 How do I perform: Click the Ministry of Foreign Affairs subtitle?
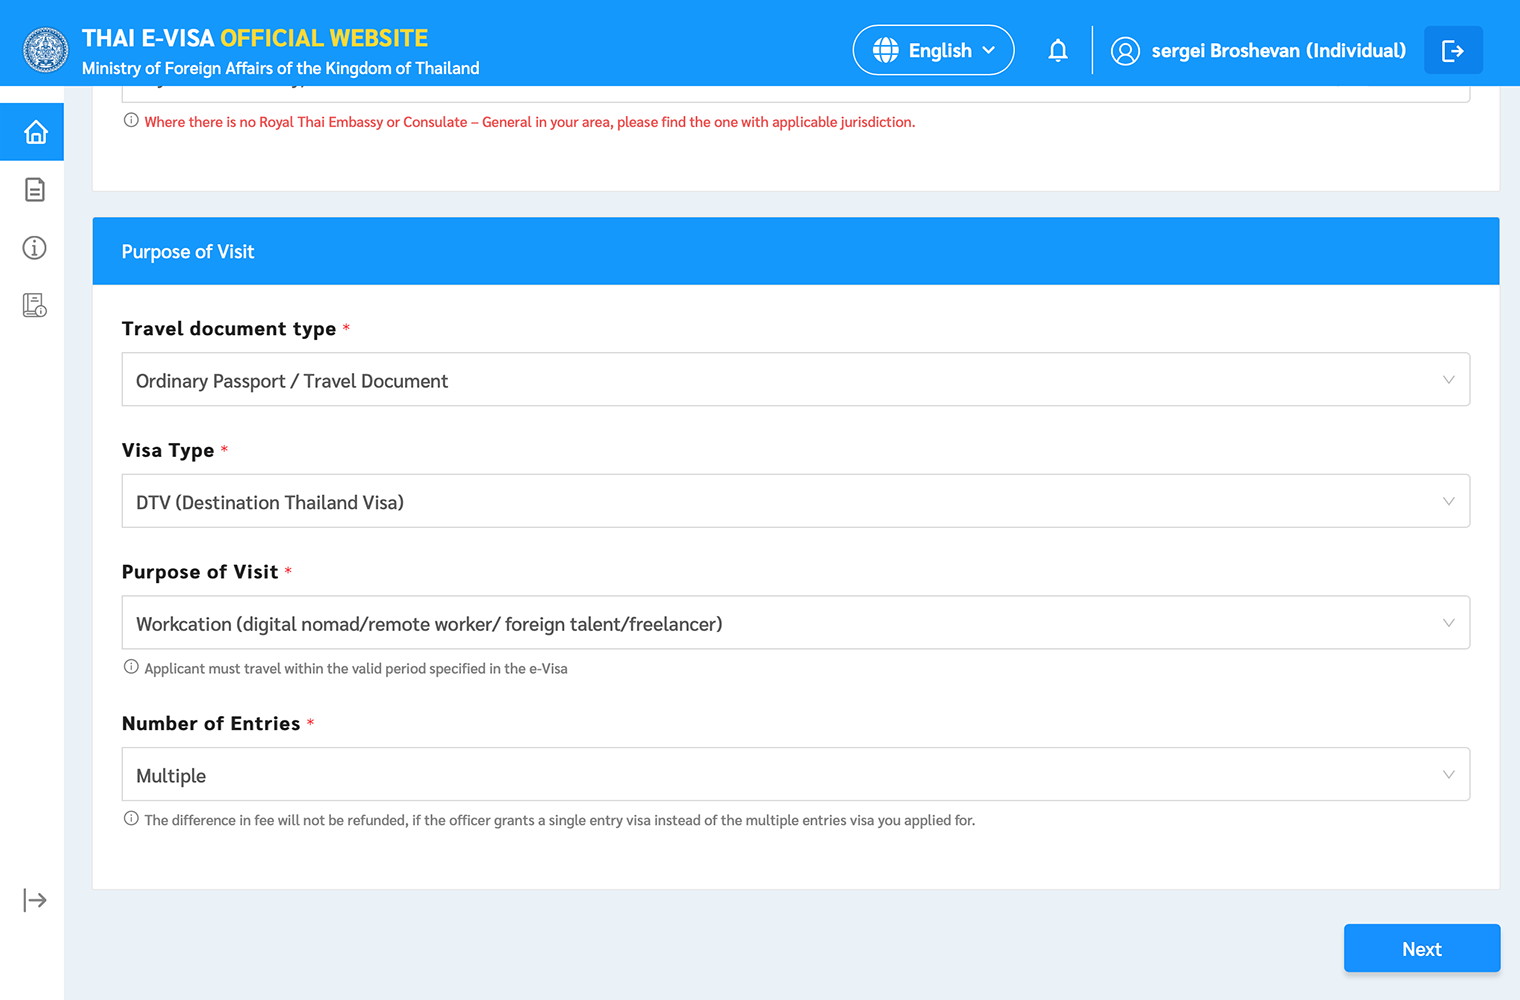(x=281, y=68)
